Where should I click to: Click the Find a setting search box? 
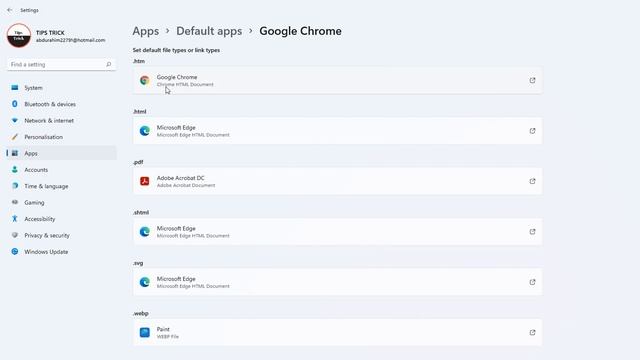[62, 64]
